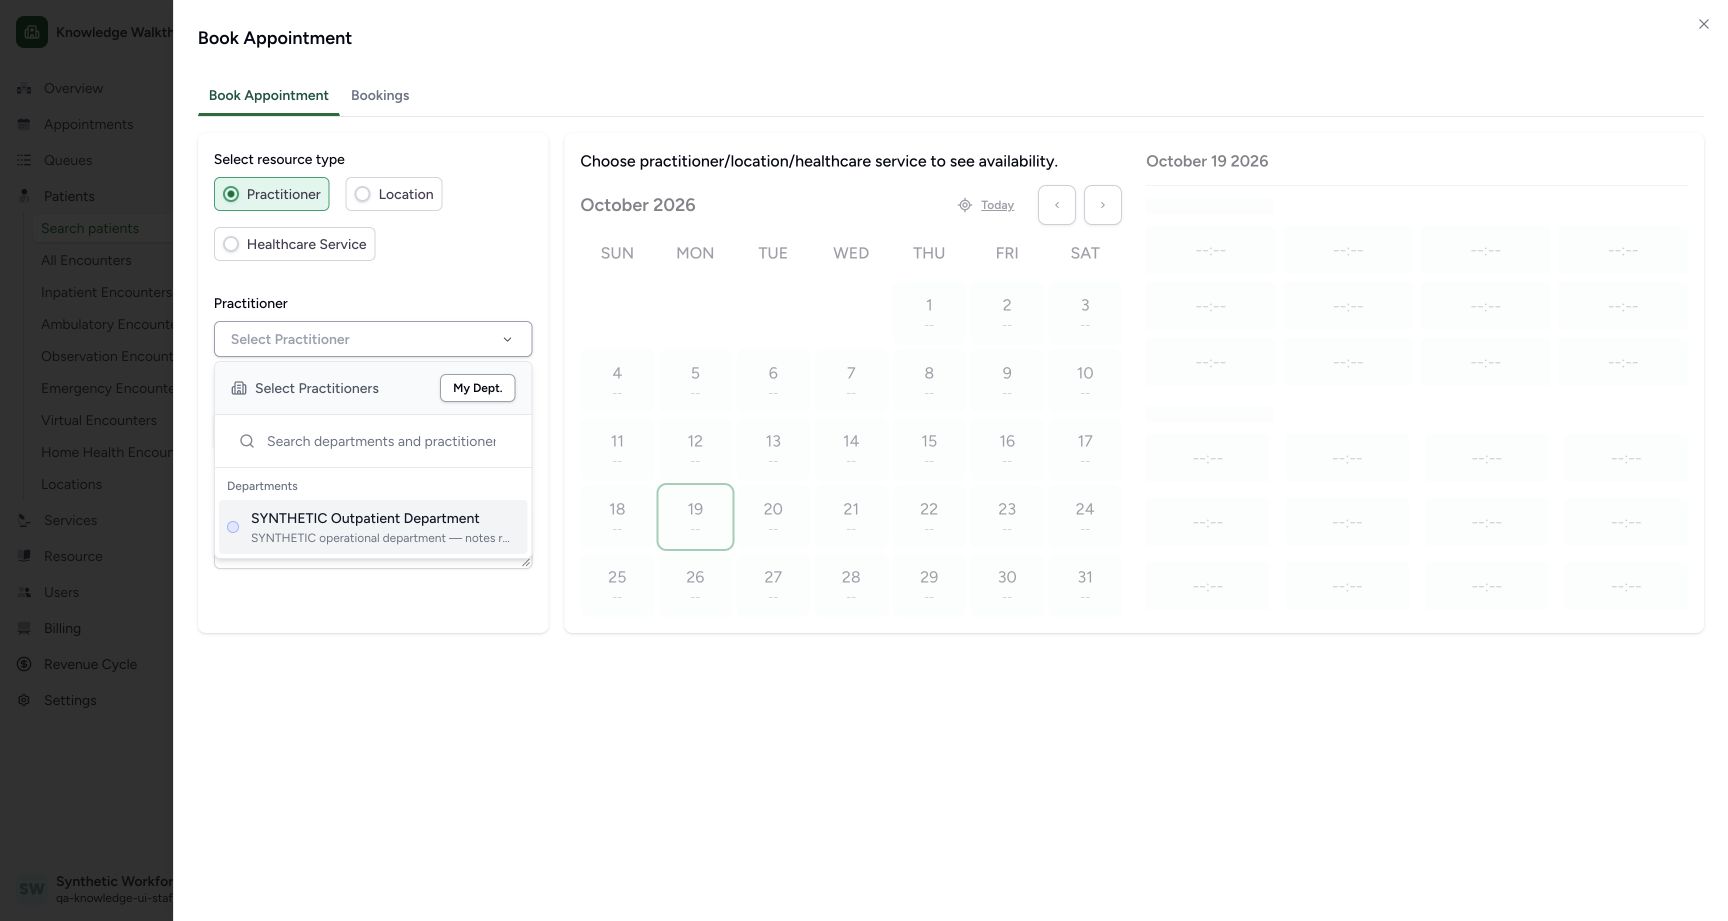Switch to the Bookings tab
1728x921 pixels.
click(380, 95)
